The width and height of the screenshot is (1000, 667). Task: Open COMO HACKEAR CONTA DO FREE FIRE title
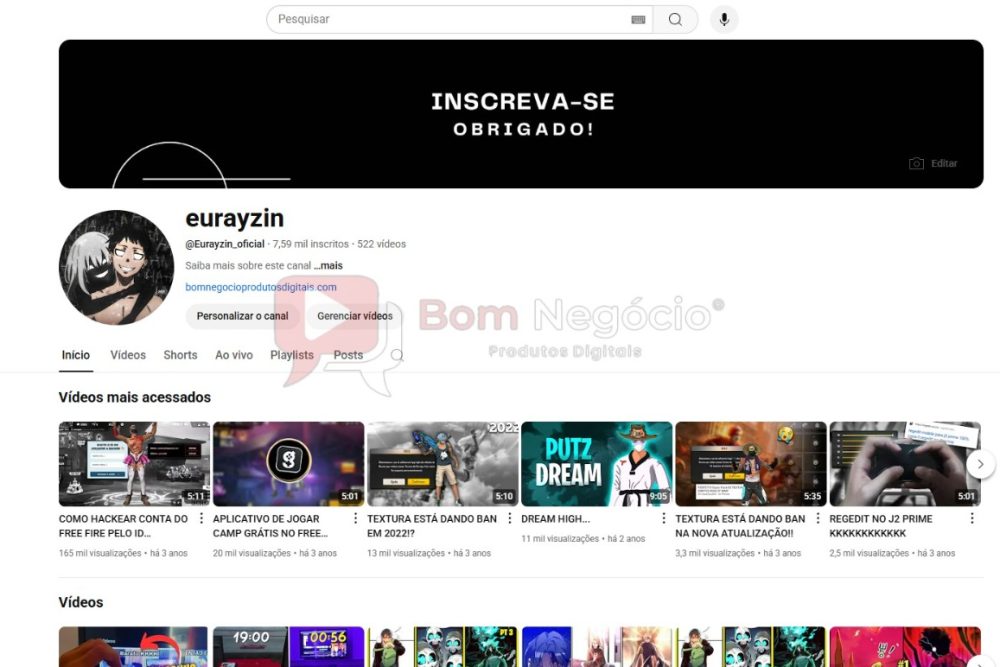coord(124,526)
